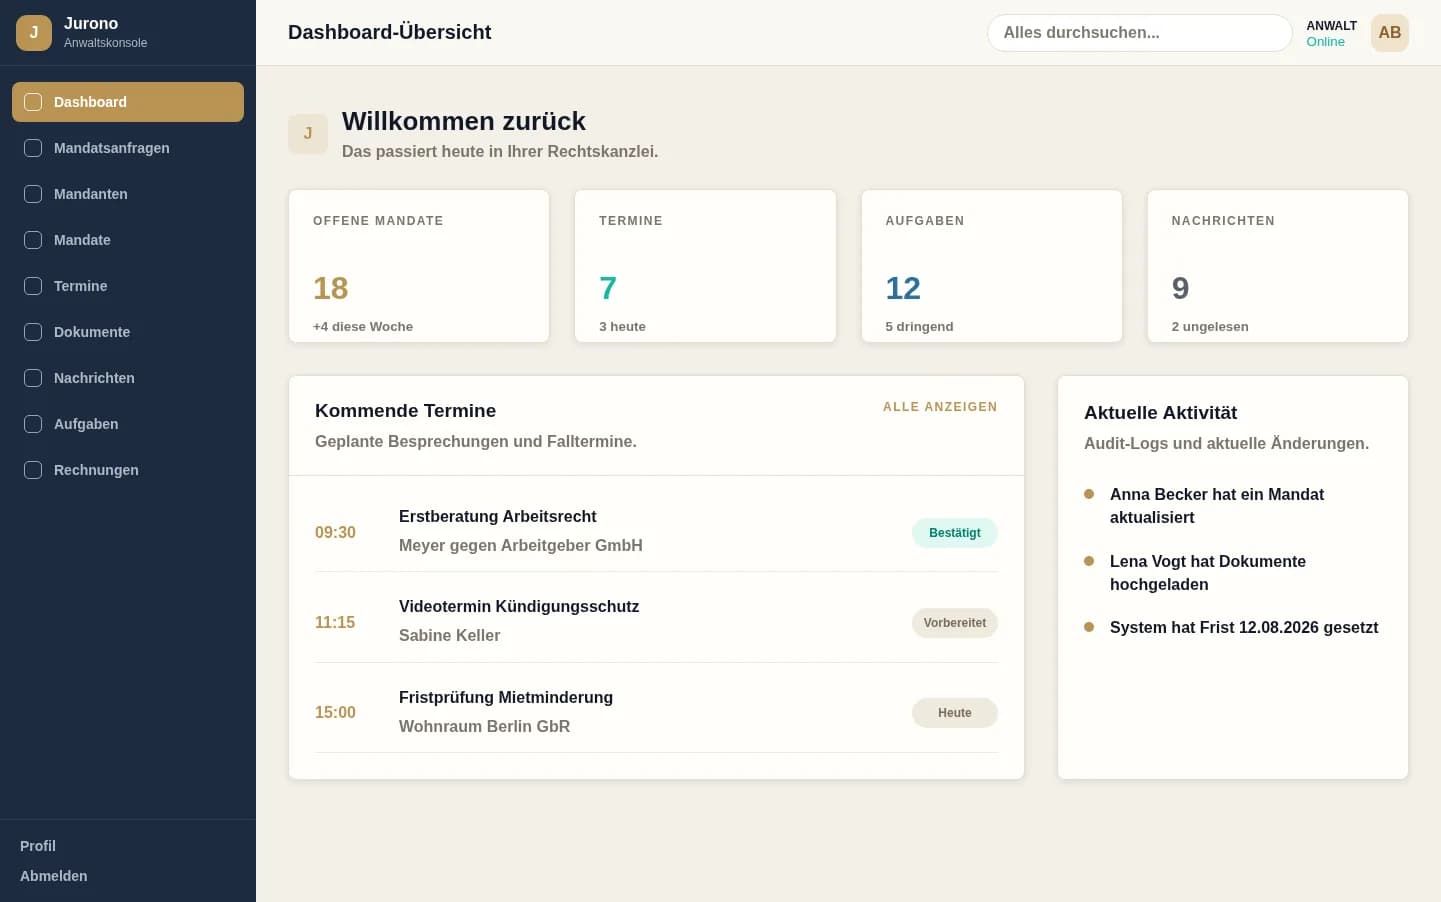This screenshot has height=902, width=1441.
Task: Click activity entry Anna Becker Mandat aktualisiert
Action: [1232, 506]
